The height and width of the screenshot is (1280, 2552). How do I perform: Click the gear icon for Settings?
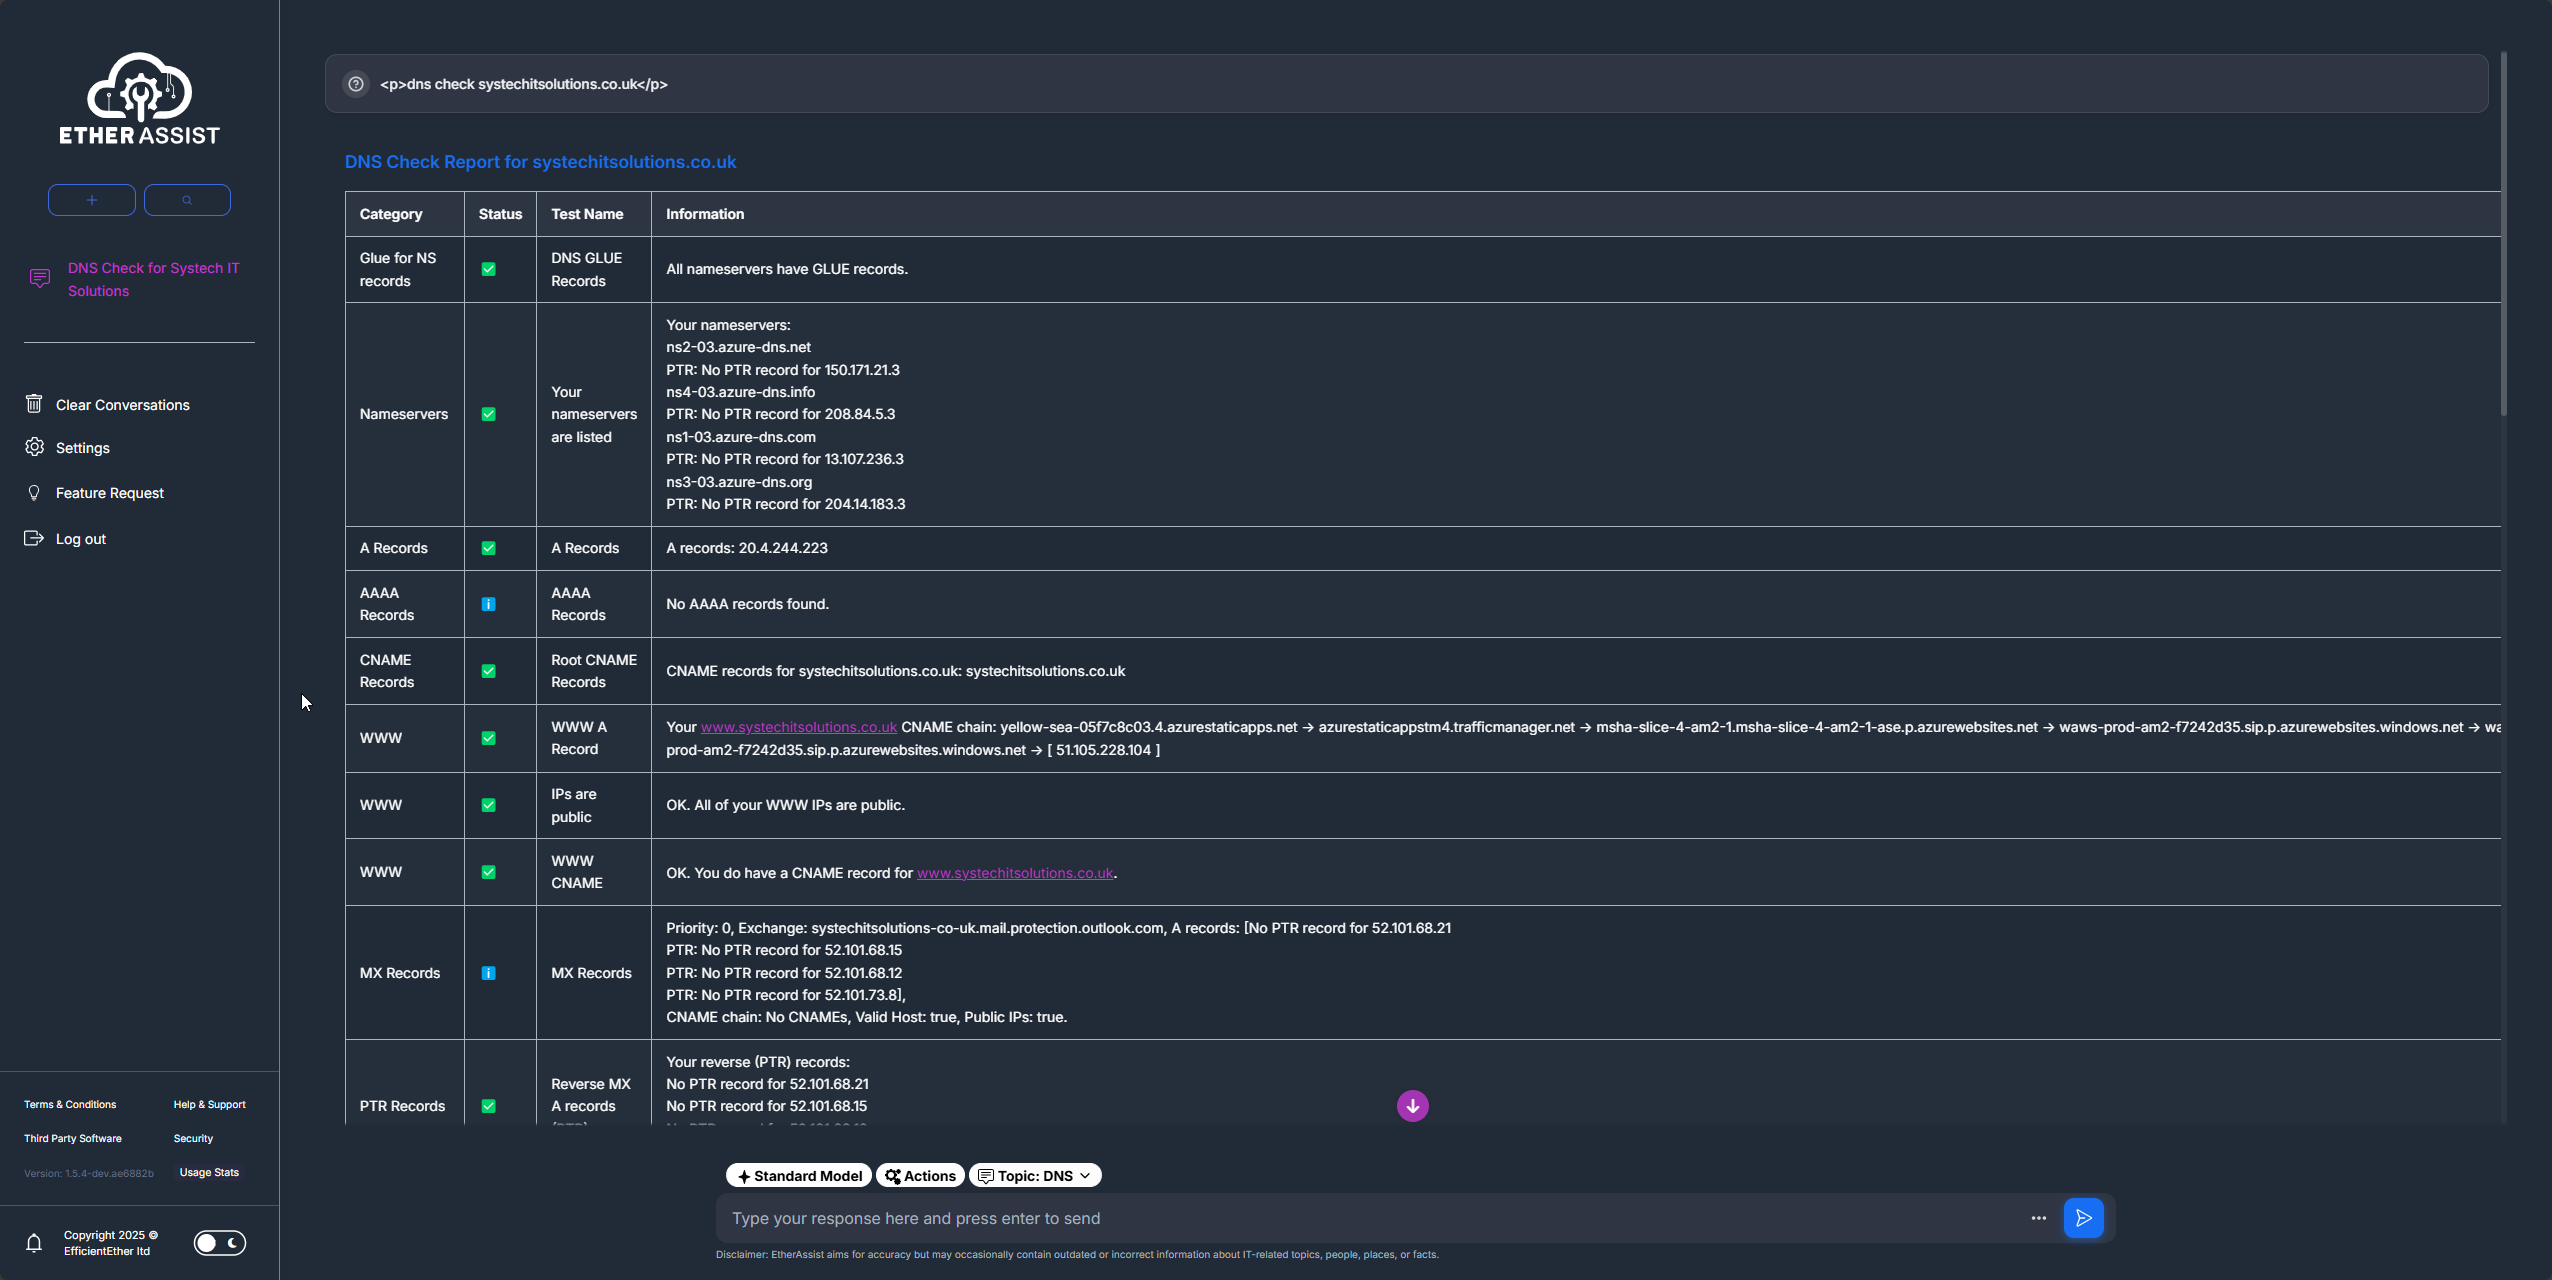[x=34, y=447]
